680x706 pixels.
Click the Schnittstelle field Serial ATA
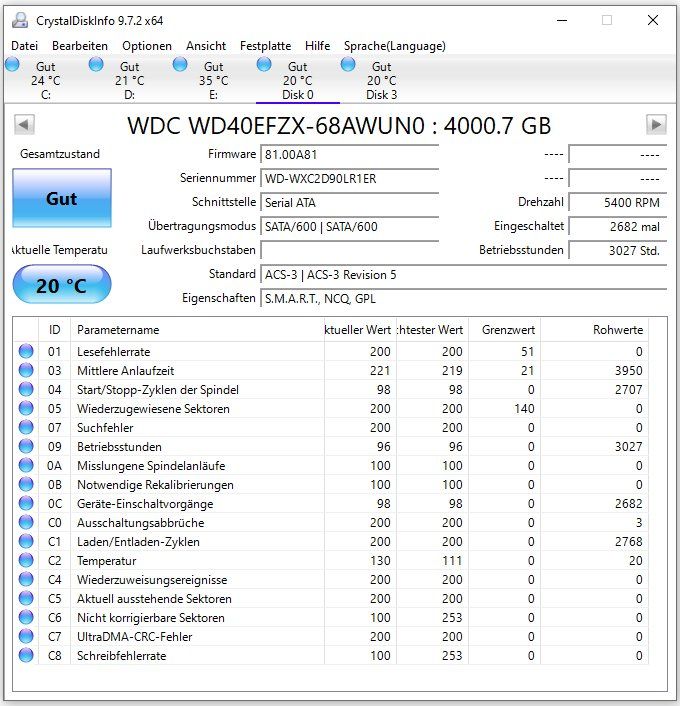[x=349, y=203]
